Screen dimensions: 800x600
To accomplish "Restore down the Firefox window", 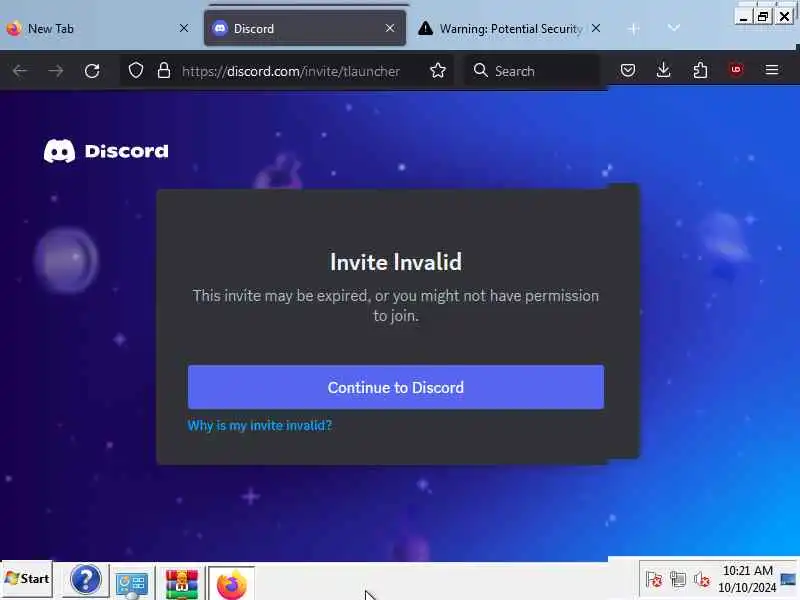I will click(x=763, y=17).
